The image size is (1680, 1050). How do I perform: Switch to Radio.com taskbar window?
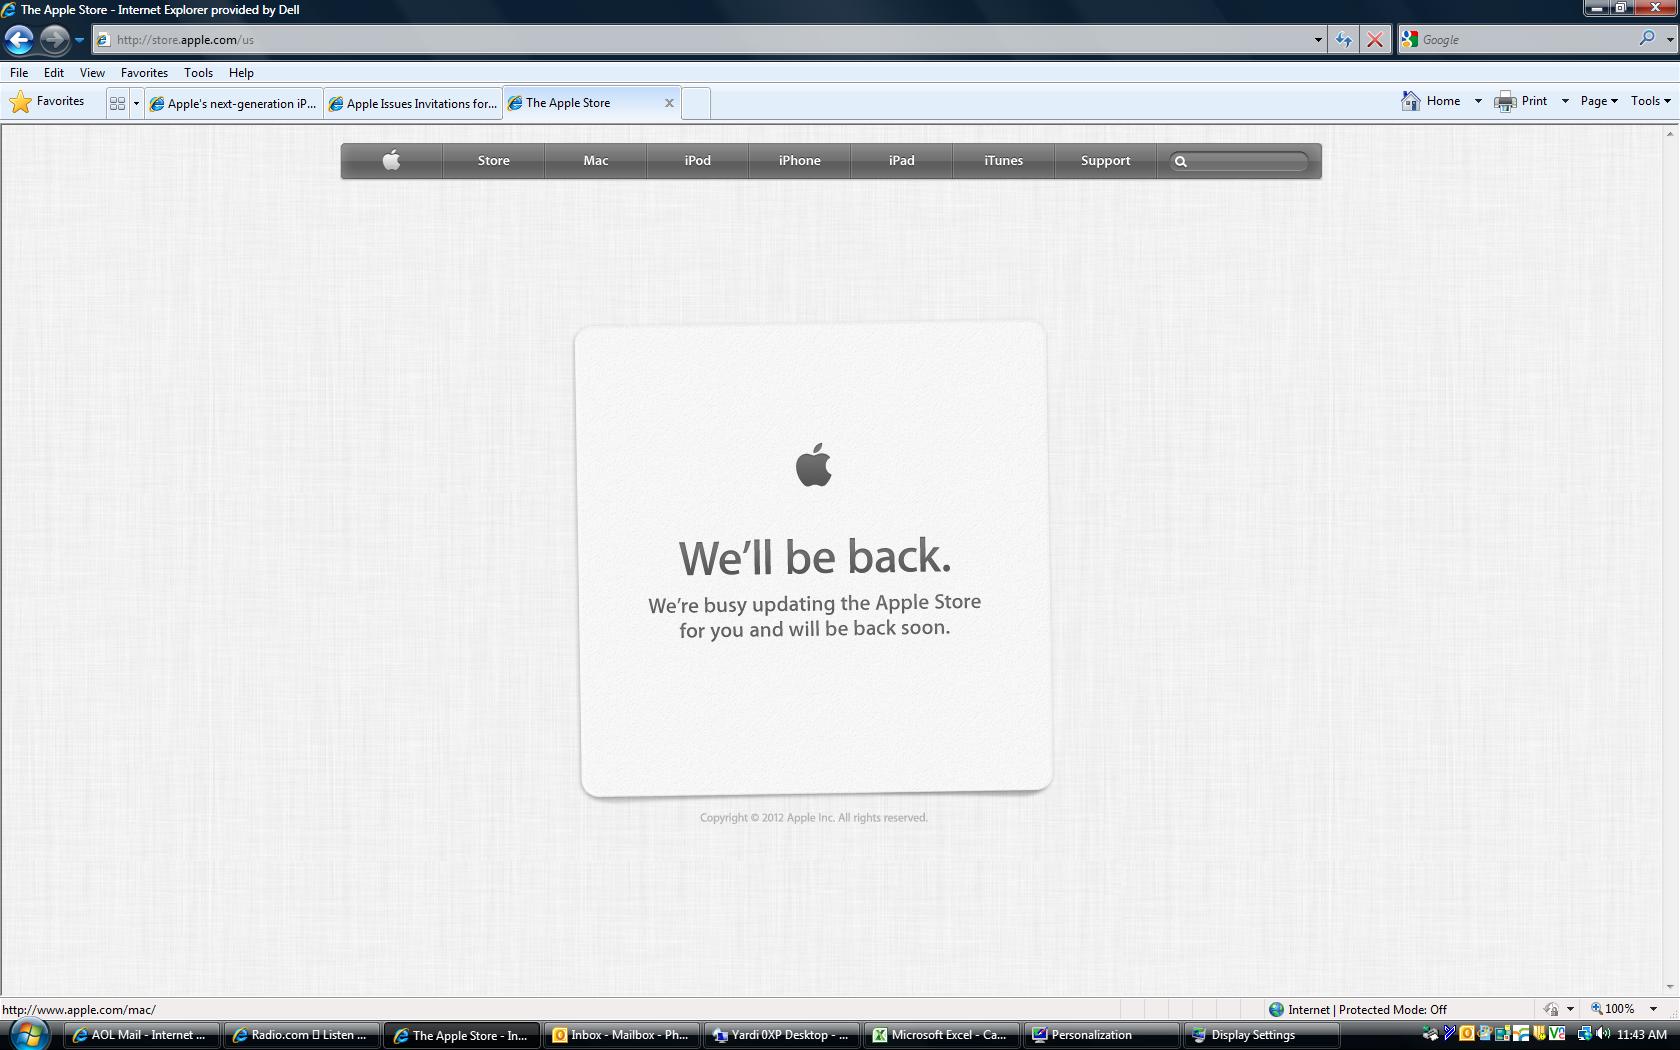coord(302,1035)
